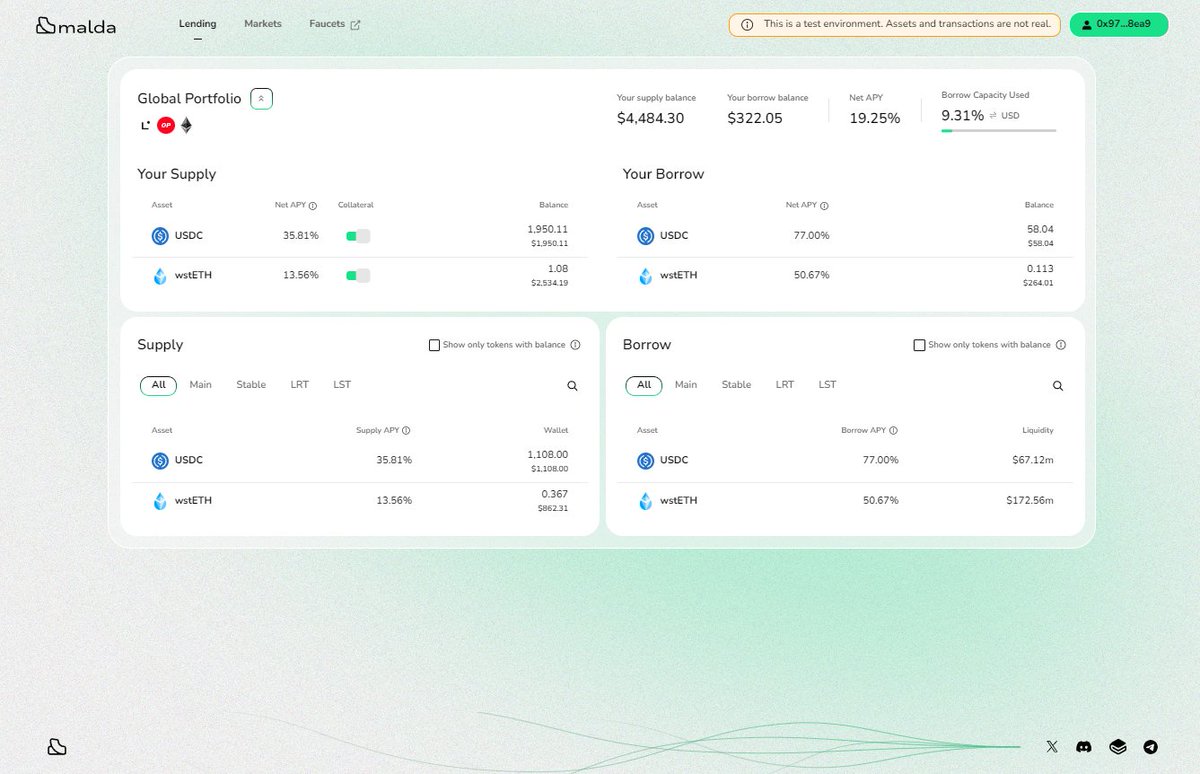Select the All filter in Supply
The height and width of the screenshot is (774, 1200).
click(158, 386)
